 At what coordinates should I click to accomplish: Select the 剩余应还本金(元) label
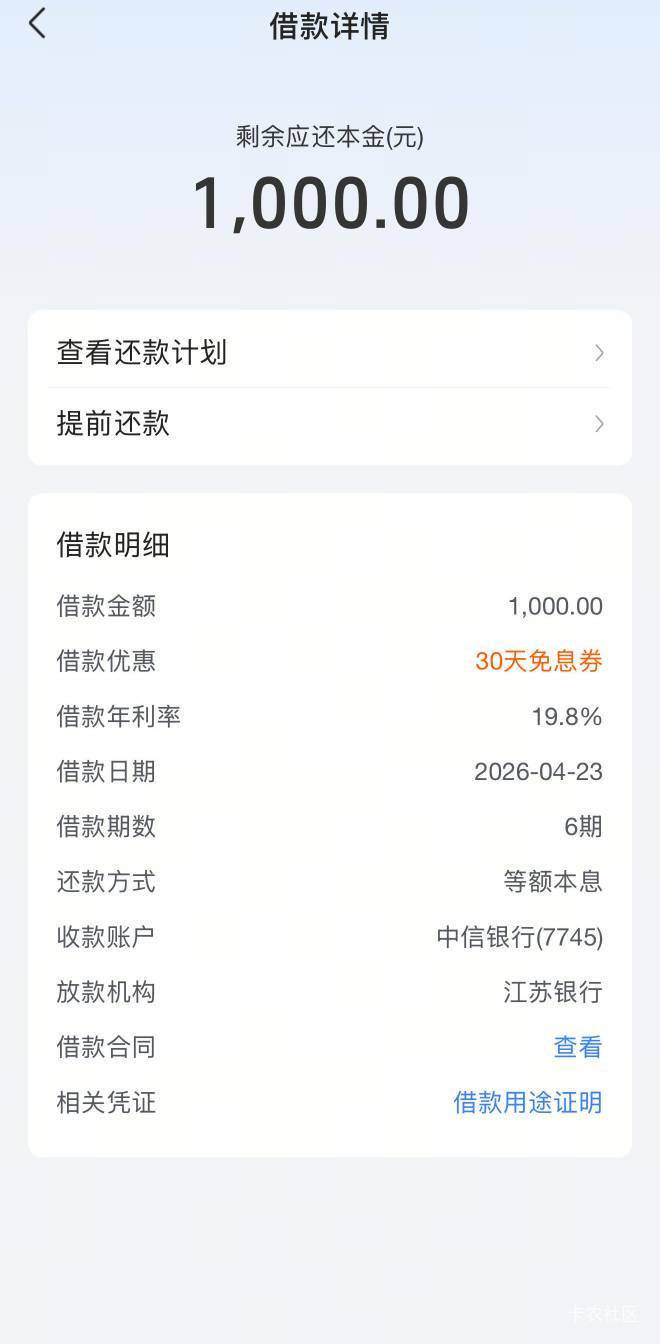pyautogui.click(x=330, y=137)
